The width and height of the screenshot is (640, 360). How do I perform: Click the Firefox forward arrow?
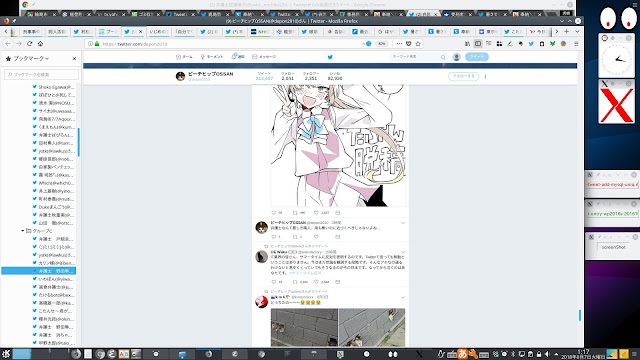click(x=19, y=44)
